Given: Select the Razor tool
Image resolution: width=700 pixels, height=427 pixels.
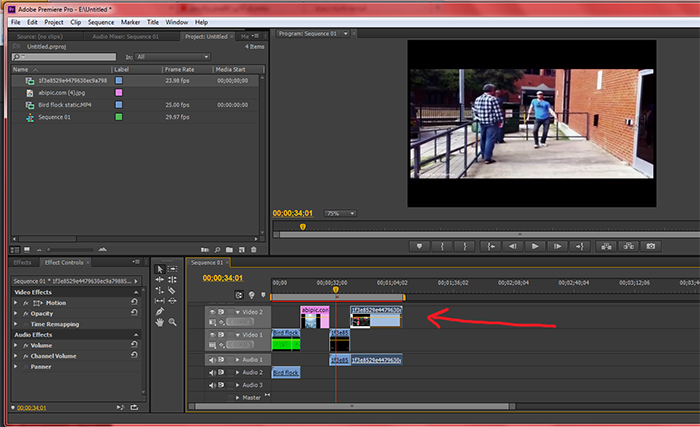Looking at the screenshot, I should 172,290.
